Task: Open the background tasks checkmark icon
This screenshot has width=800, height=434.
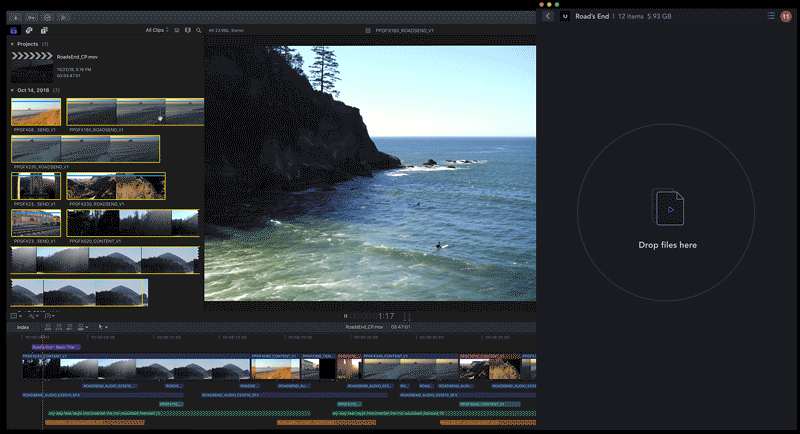Action: pyautogui.click(x=47, y=17)
